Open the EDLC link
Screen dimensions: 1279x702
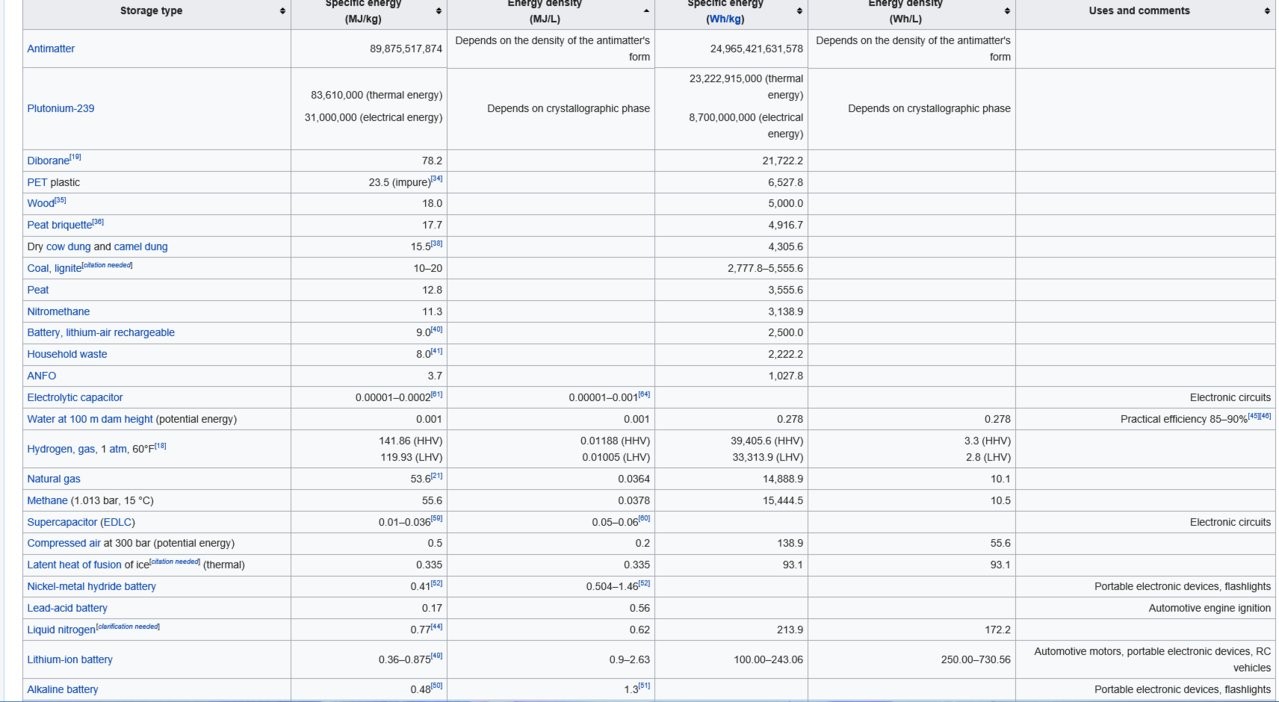(x=117, y=522)
